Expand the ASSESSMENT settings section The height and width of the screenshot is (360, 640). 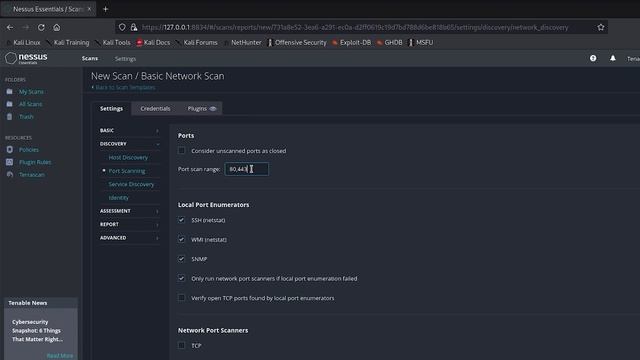[129, 211]
